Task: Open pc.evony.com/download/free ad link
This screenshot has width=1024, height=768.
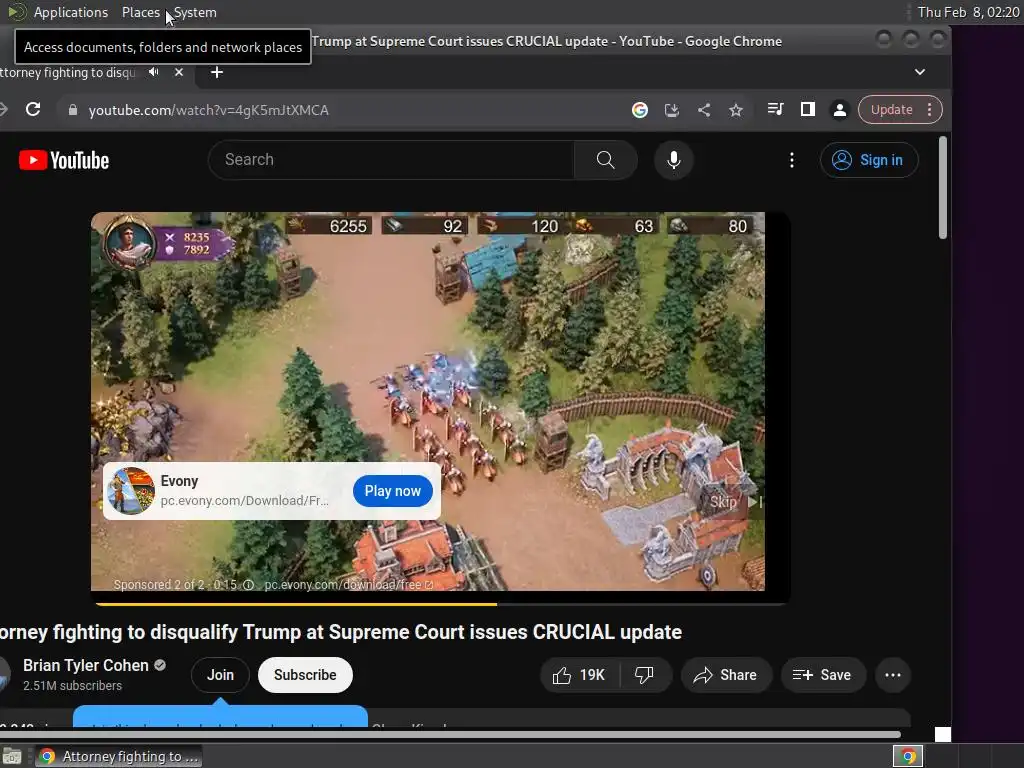Action: [x=348, y=585]
